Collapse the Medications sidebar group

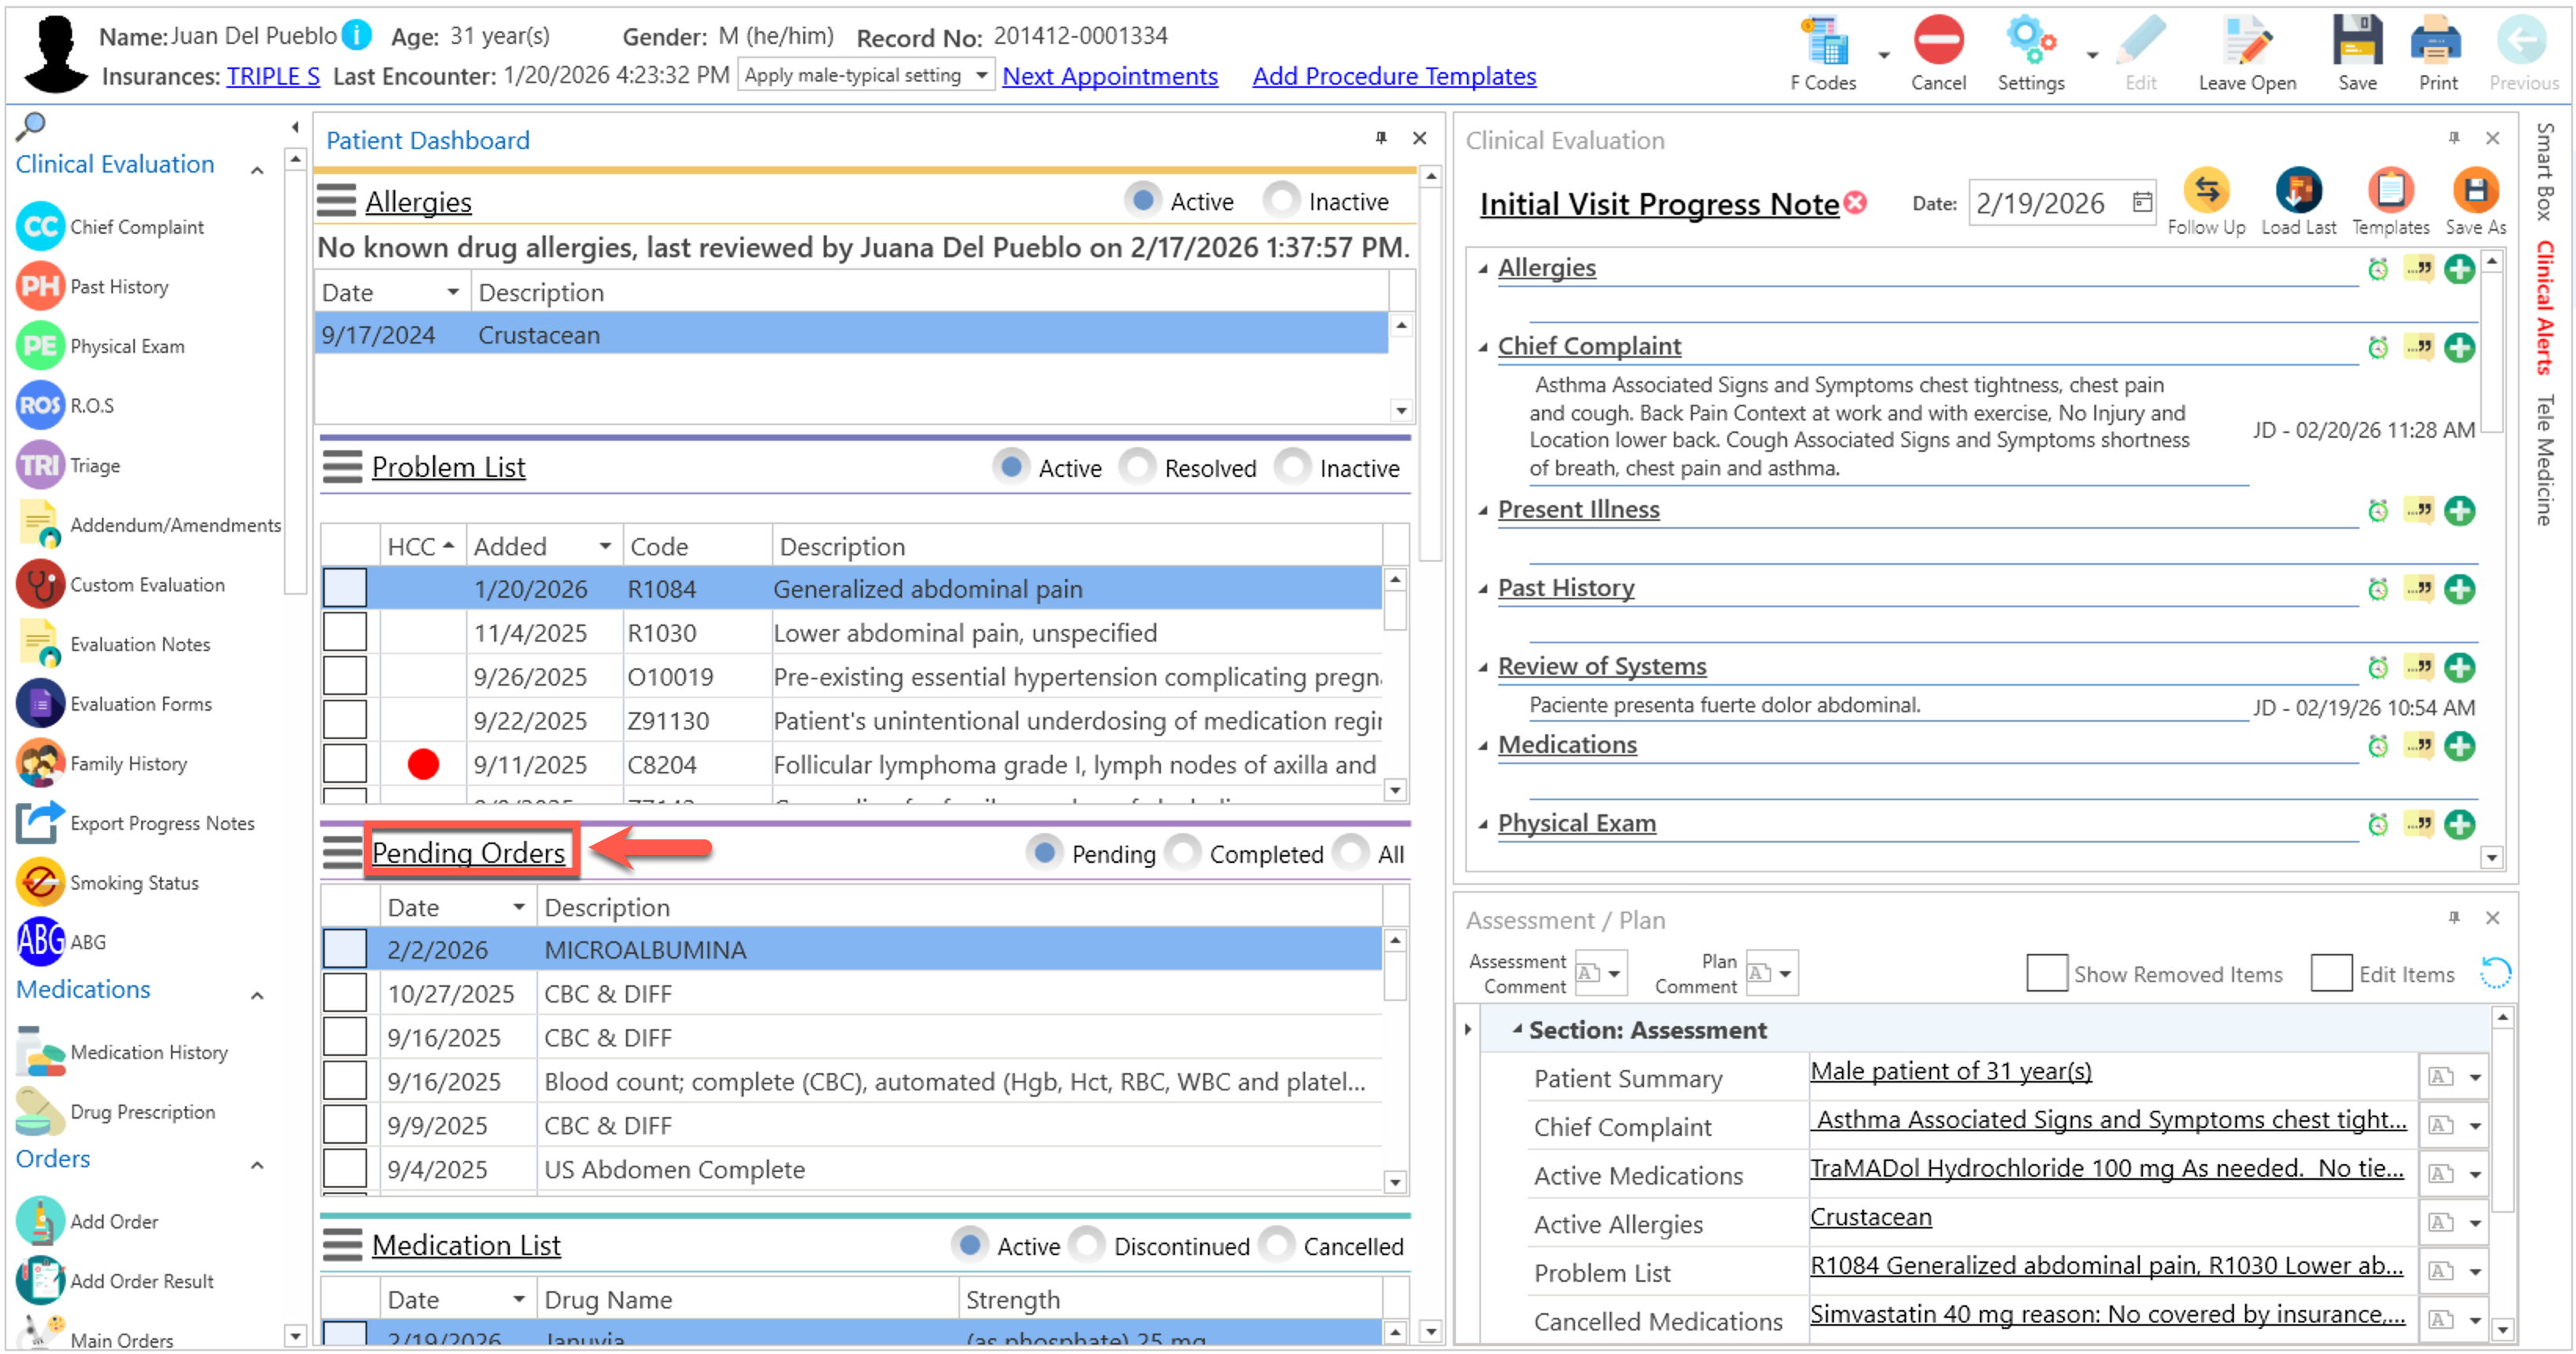click(x=257, y=996)
